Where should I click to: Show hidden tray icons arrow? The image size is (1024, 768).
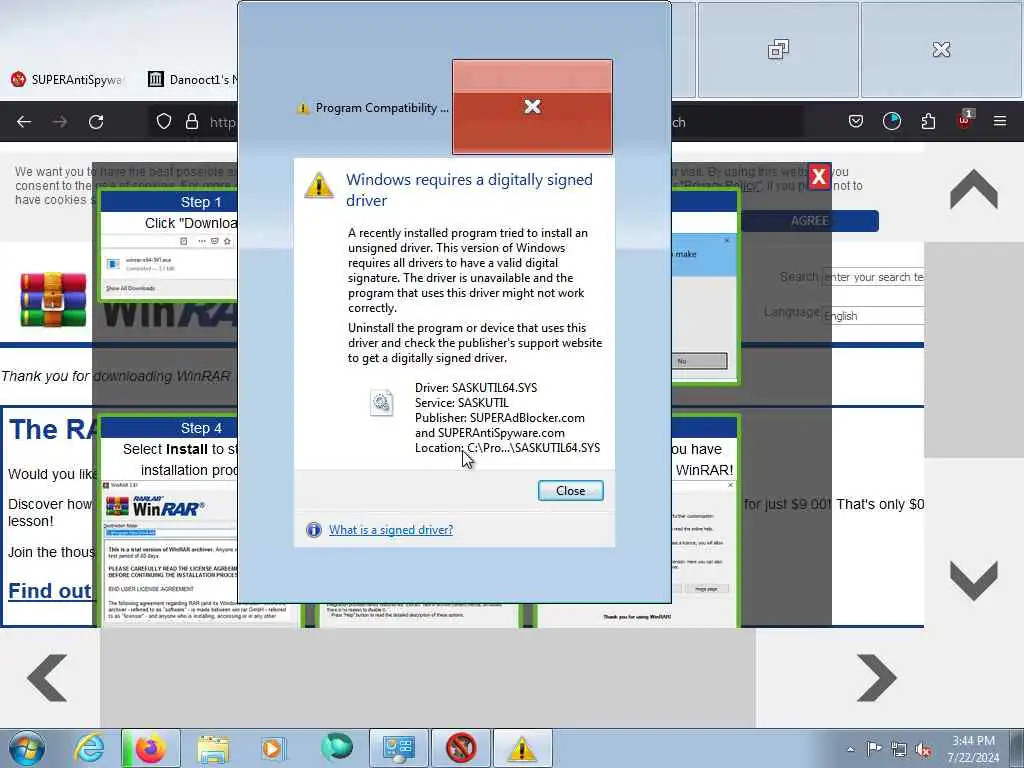pos(850,749)
